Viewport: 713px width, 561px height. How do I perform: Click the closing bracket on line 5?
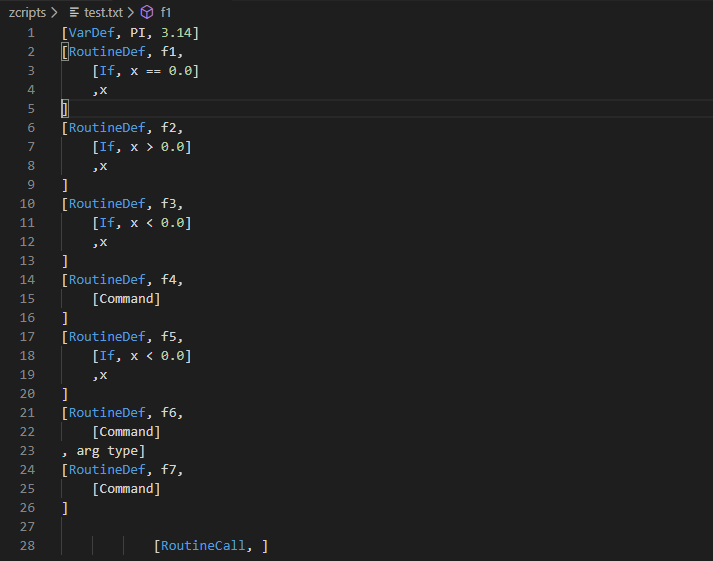point(65,109)
